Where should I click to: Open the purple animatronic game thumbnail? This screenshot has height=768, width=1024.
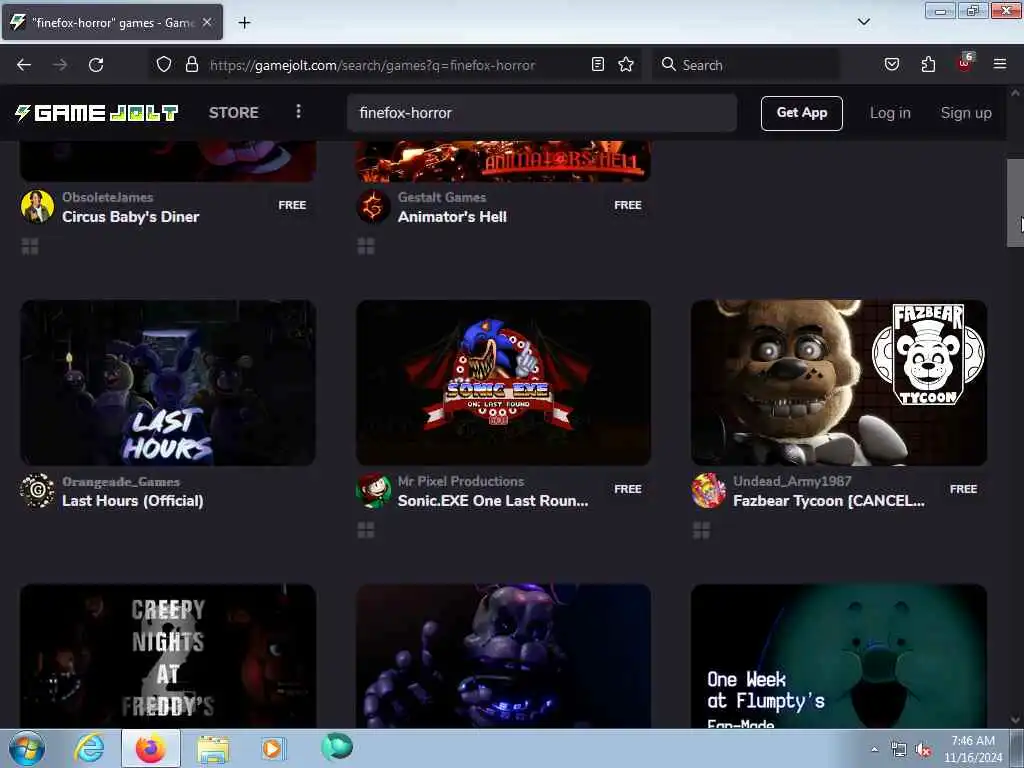pyautogui.click(x=503, y=656)
